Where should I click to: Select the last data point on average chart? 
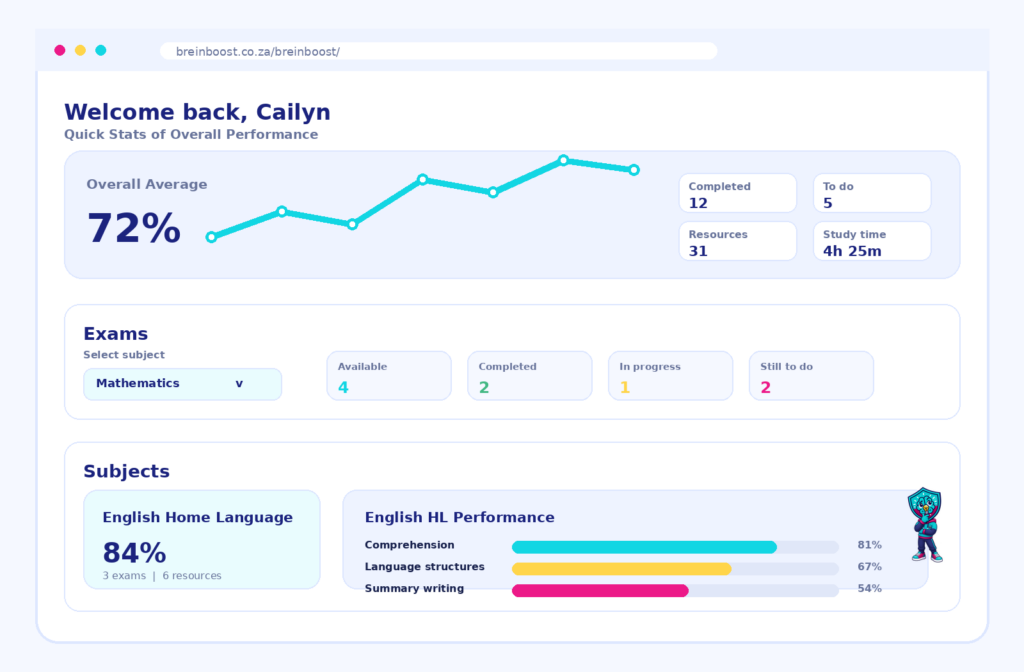(634, 170)
